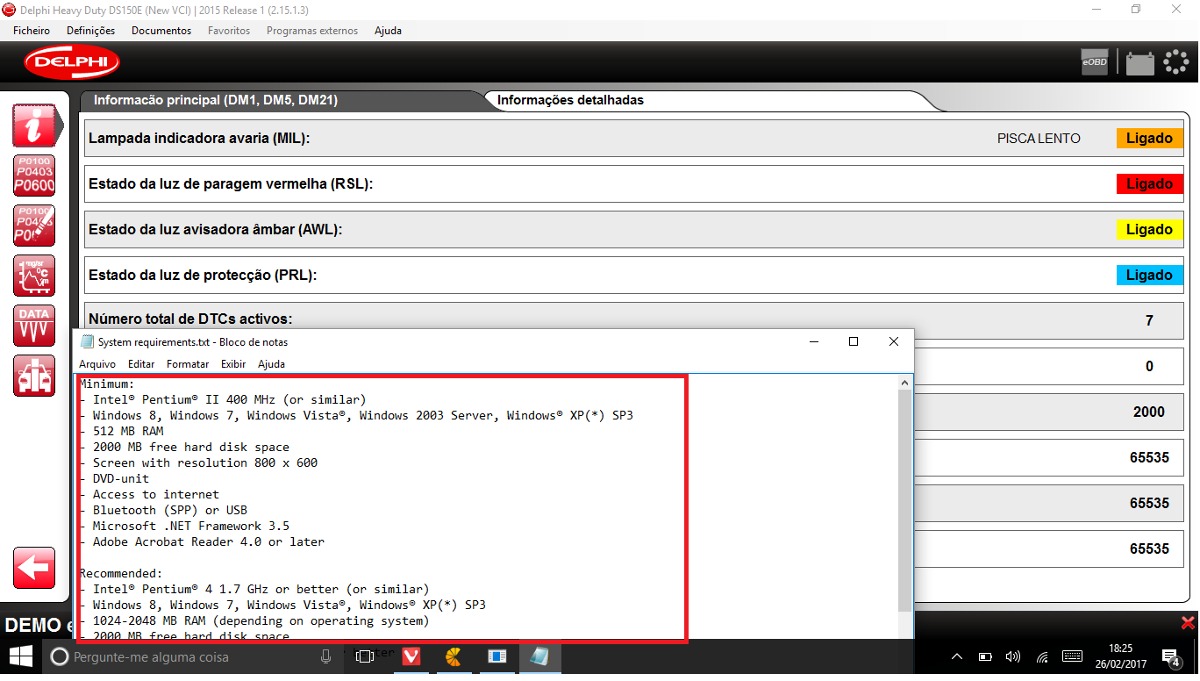Open the orange circular app on taskbar

[453, 657]
